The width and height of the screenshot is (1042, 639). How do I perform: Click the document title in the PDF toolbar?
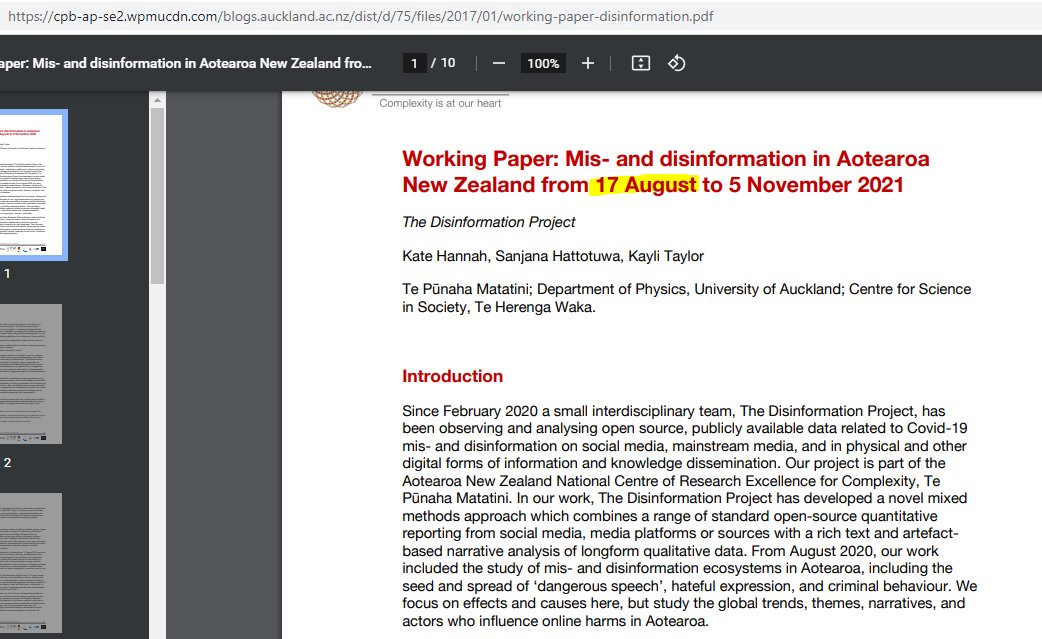pyautogui.click(x=186, y=63)
